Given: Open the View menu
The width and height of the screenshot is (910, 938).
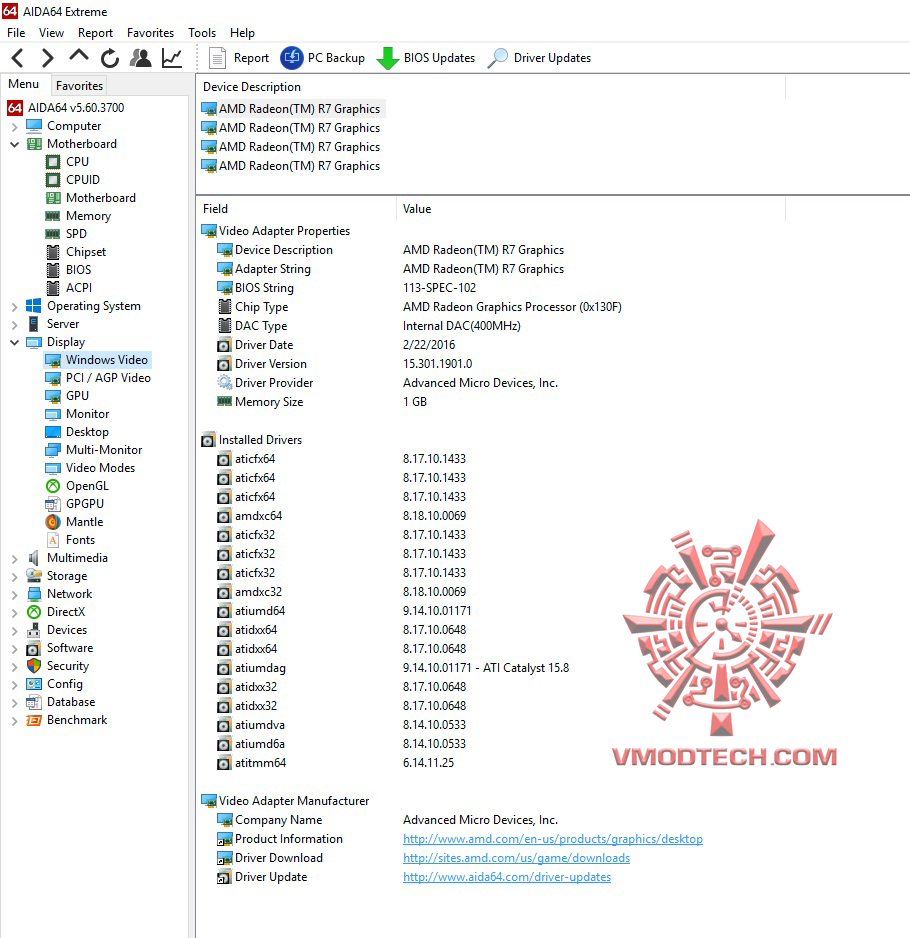Looking at the screenshot, I should click(x=51, y=32).
